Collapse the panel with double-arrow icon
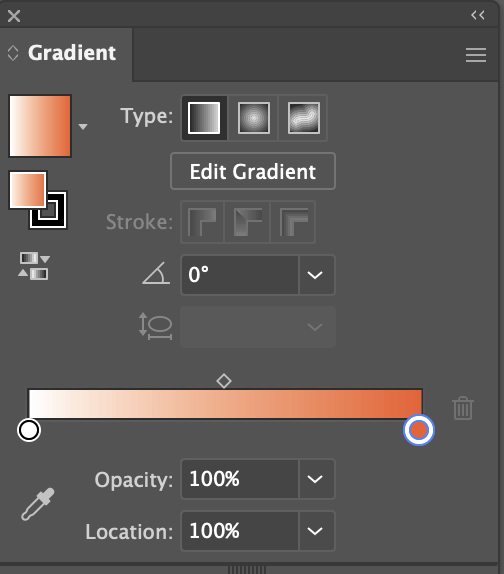Viewport: 504px width, 574px height. point(478,15)
